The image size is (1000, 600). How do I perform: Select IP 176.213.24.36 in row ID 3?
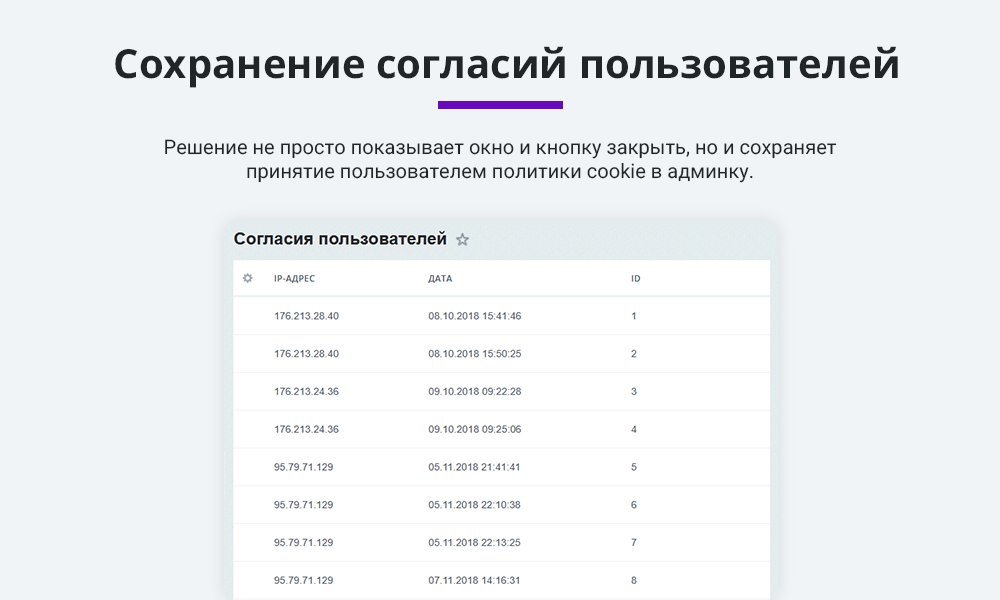point(306,392)
